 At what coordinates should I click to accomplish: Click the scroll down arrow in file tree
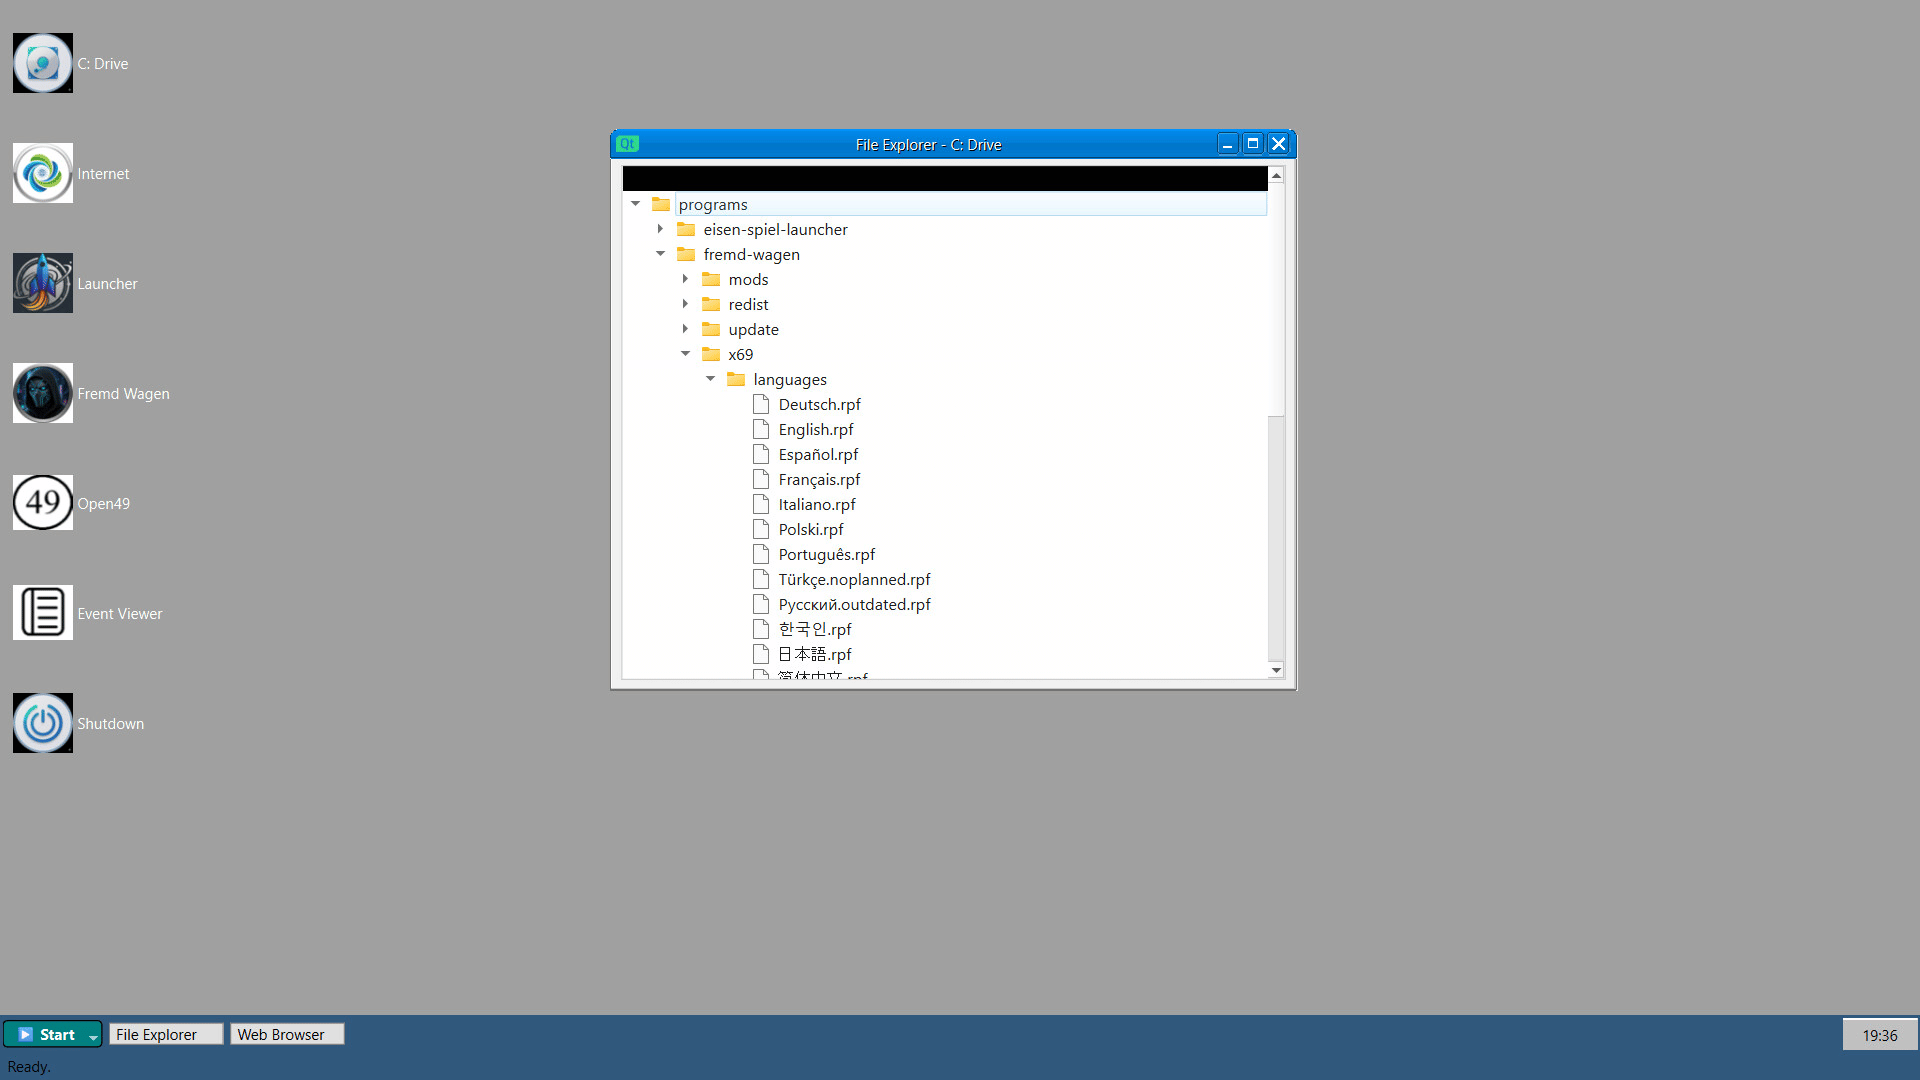click(x=1276, y=670)
